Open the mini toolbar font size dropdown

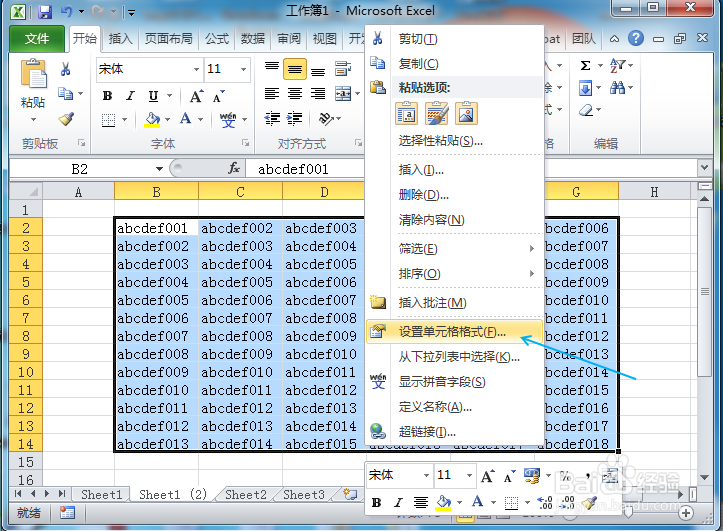469,475
